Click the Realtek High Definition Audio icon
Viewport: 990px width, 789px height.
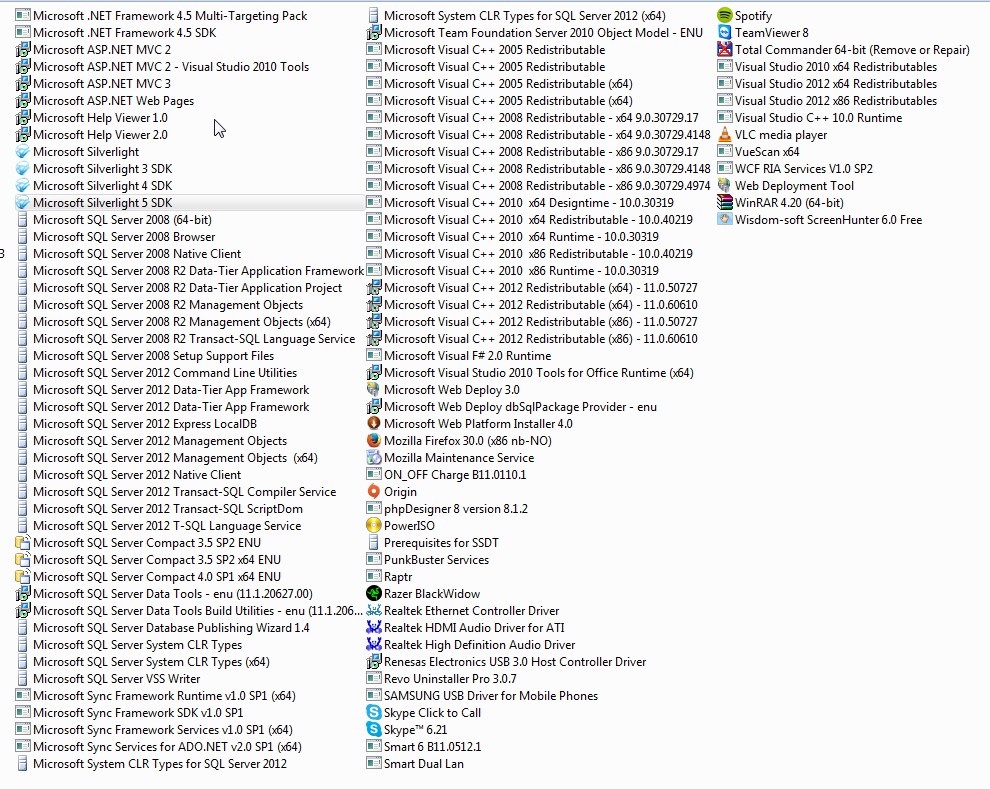tap(374, 645)
